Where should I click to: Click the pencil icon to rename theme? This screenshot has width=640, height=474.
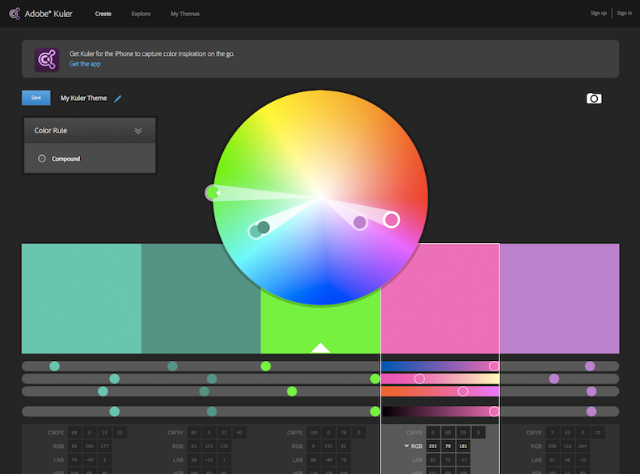118,98
